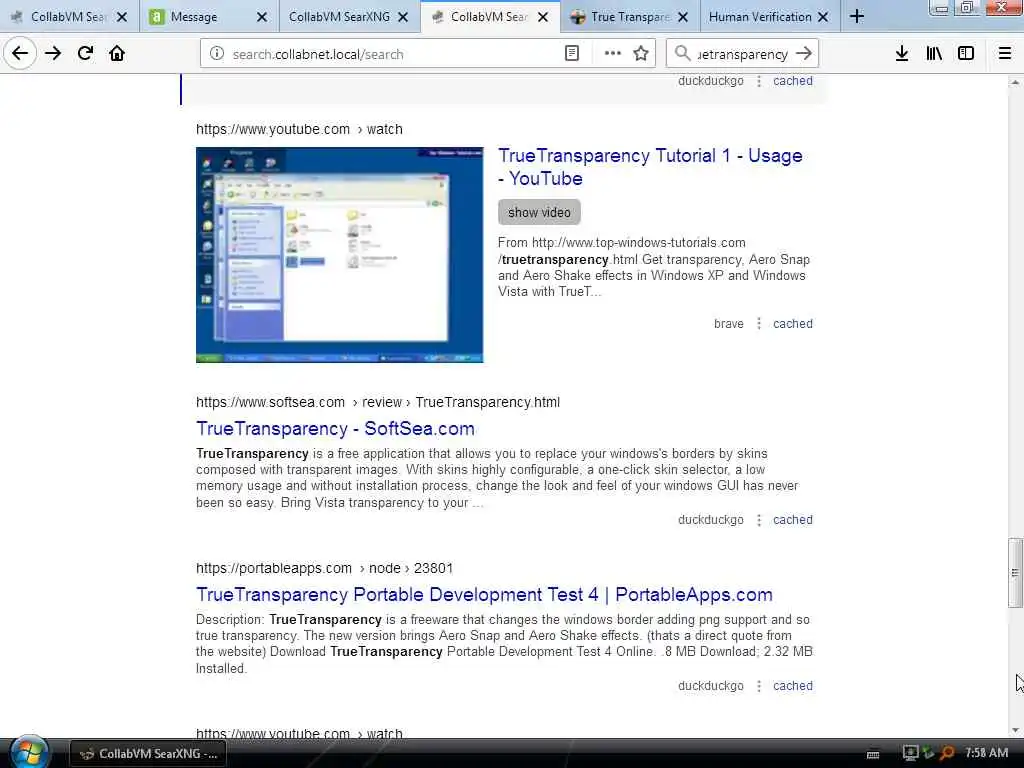Image resolution: width=1024 pixels, height=768 pixels.
Task: Open the Firefox hamburger menu
Action: 1005,54
